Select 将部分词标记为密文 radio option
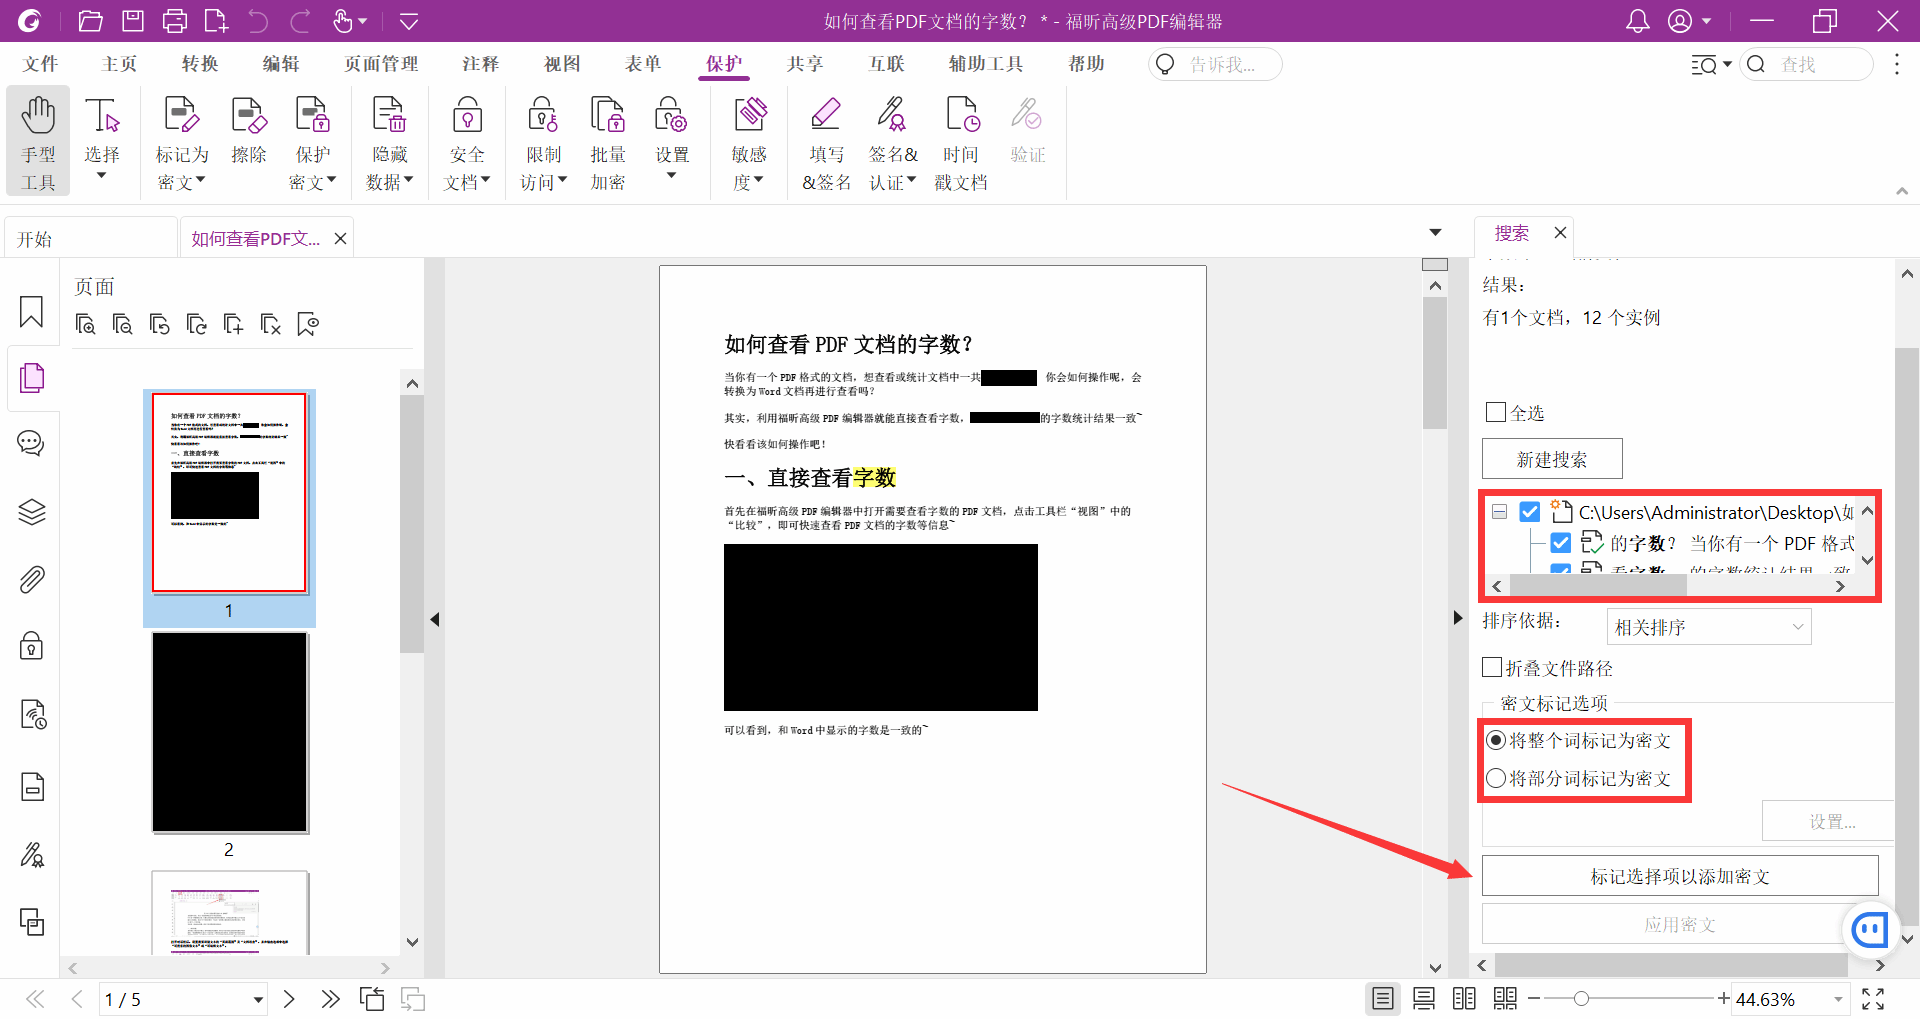The height and width of the screenshot is (1019, 1920). coord(1496,778)
